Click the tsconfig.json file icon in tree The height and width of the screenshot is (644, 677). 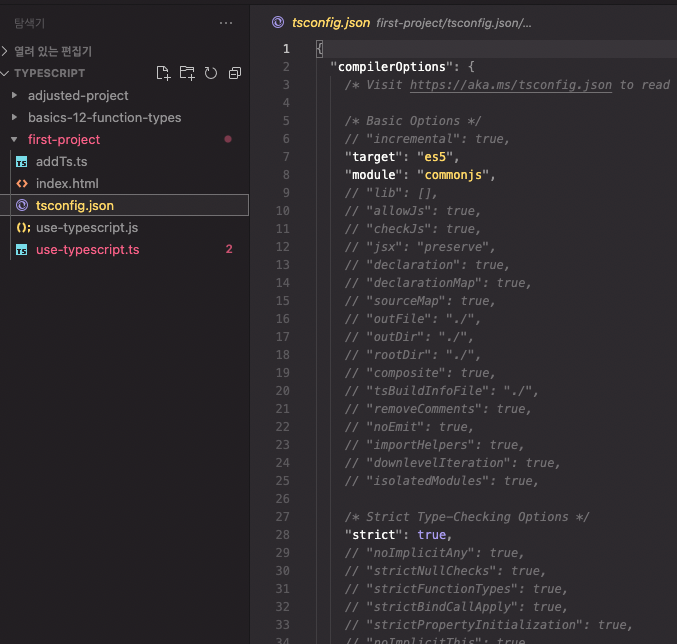point(22,205)
